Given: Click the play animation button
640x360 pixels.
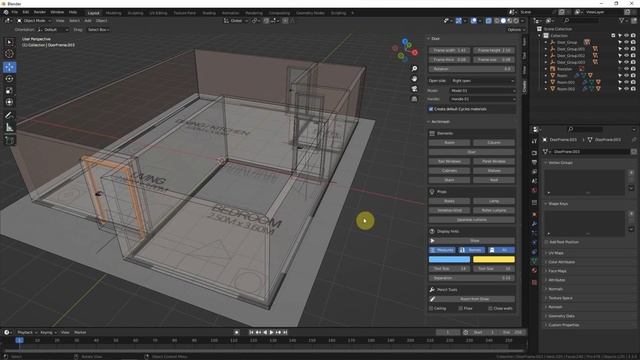Looking at the screenshot, I should (271, 332).
